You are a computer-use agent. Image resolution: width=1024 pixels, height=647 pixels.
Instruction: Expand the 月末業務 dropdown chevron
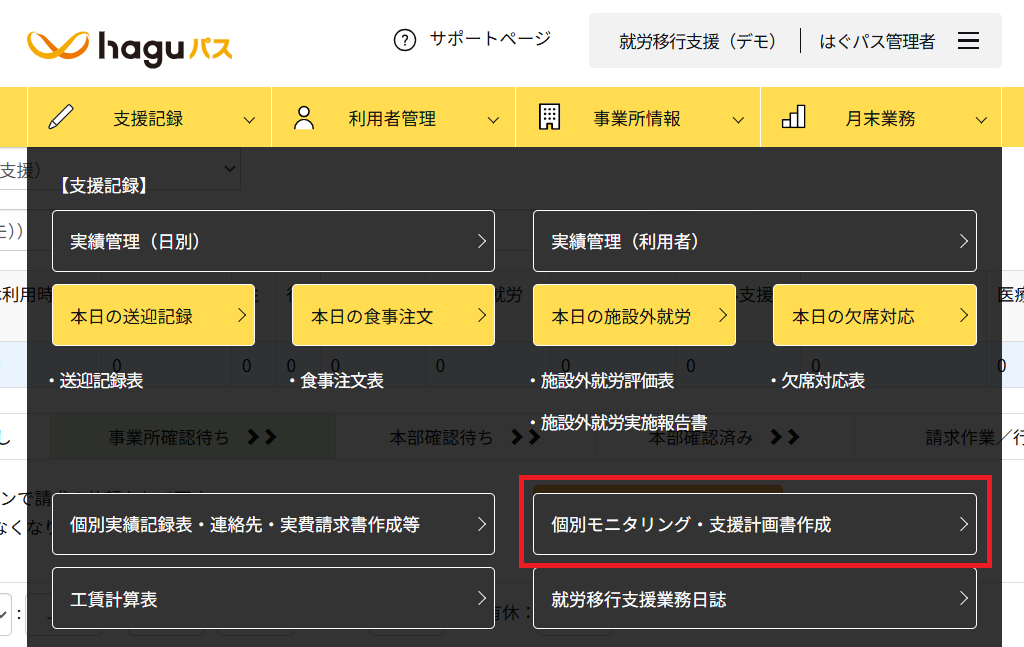(x=981, y=120)
